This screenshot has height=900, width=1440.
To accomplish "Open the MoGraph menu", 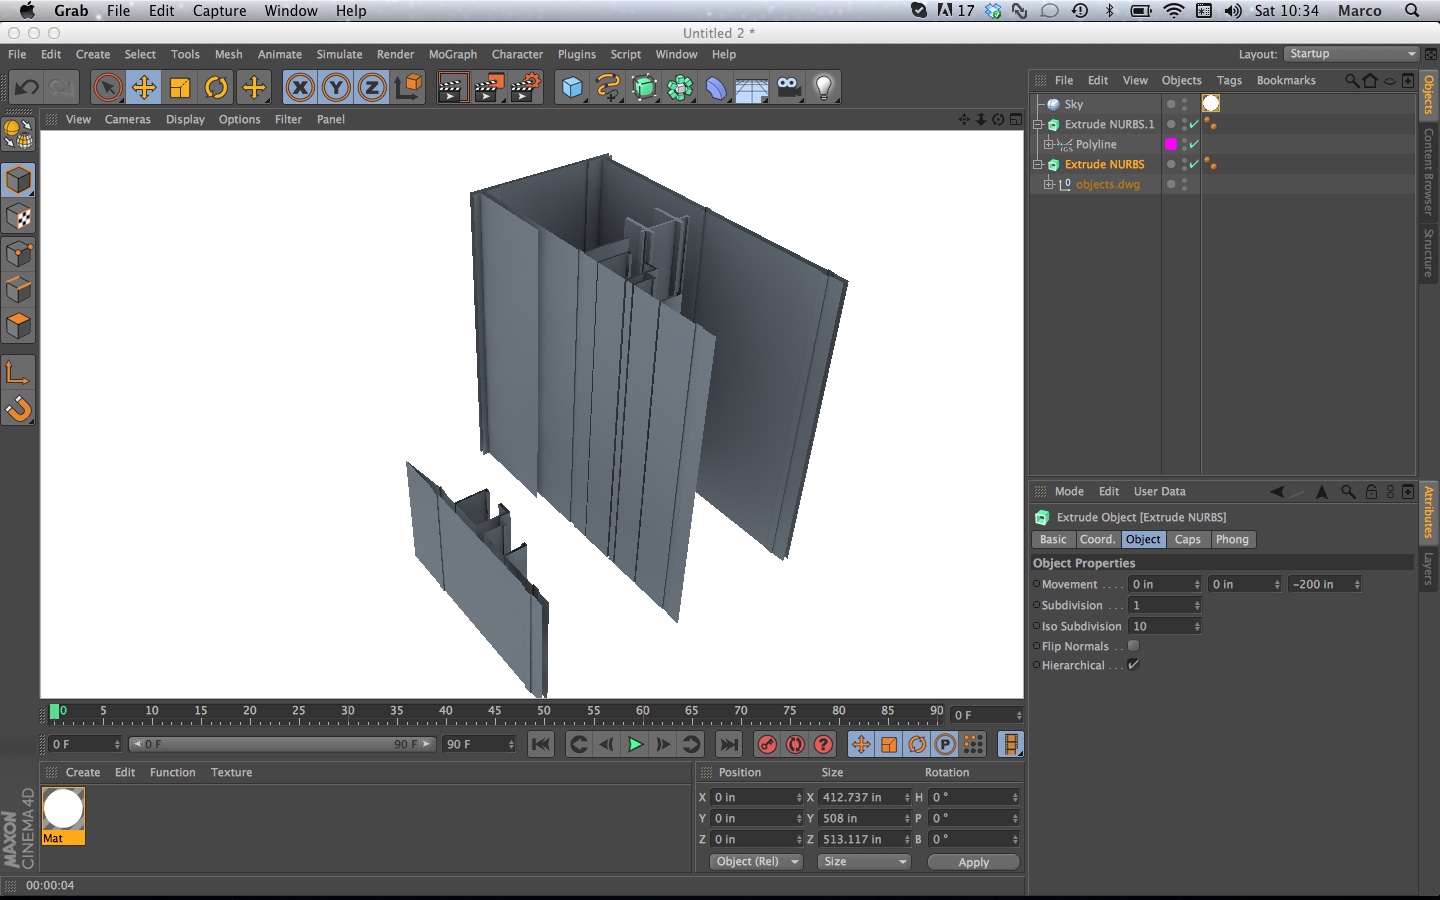I will pos(452,55).
